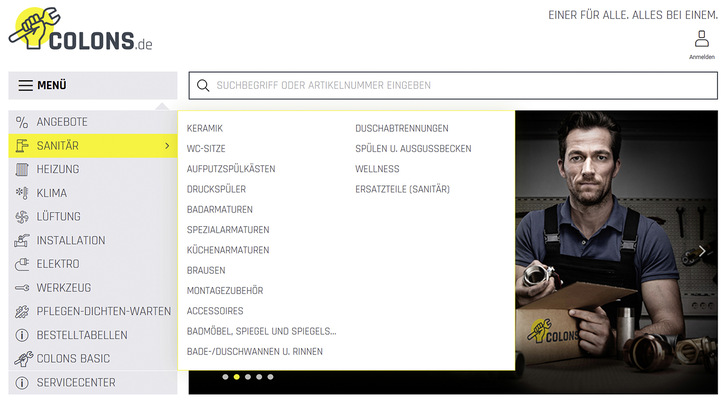Click the fan icon beside Lüftung

click(22, 217)
